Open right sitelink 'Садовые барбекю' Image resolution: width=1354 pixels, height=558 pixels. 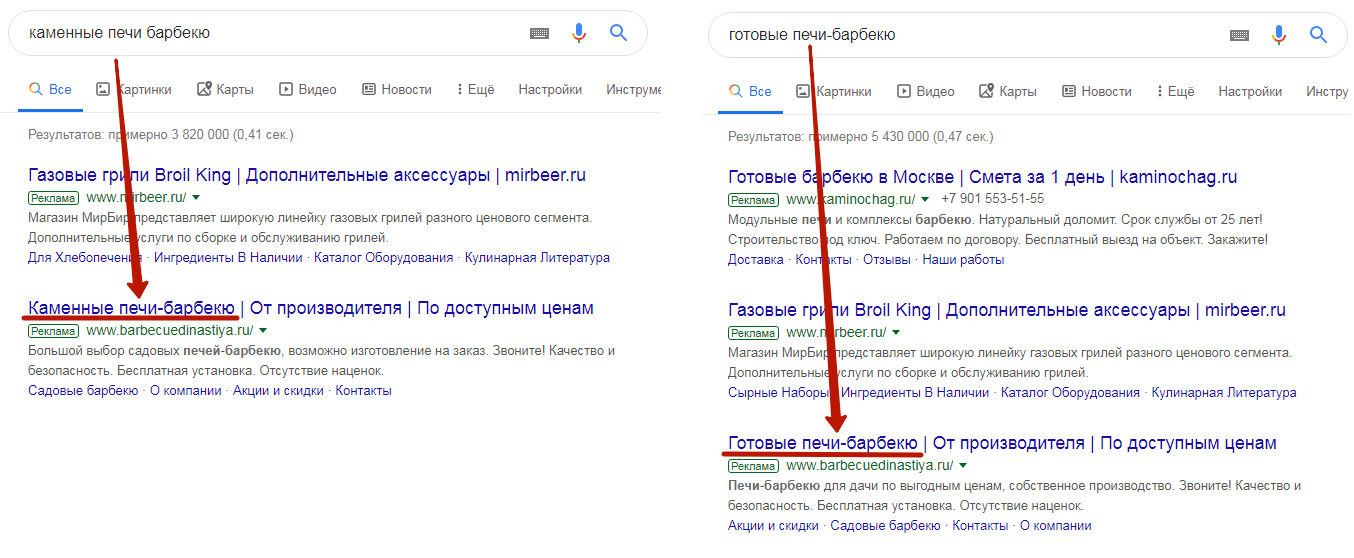[x=885, y=525]
